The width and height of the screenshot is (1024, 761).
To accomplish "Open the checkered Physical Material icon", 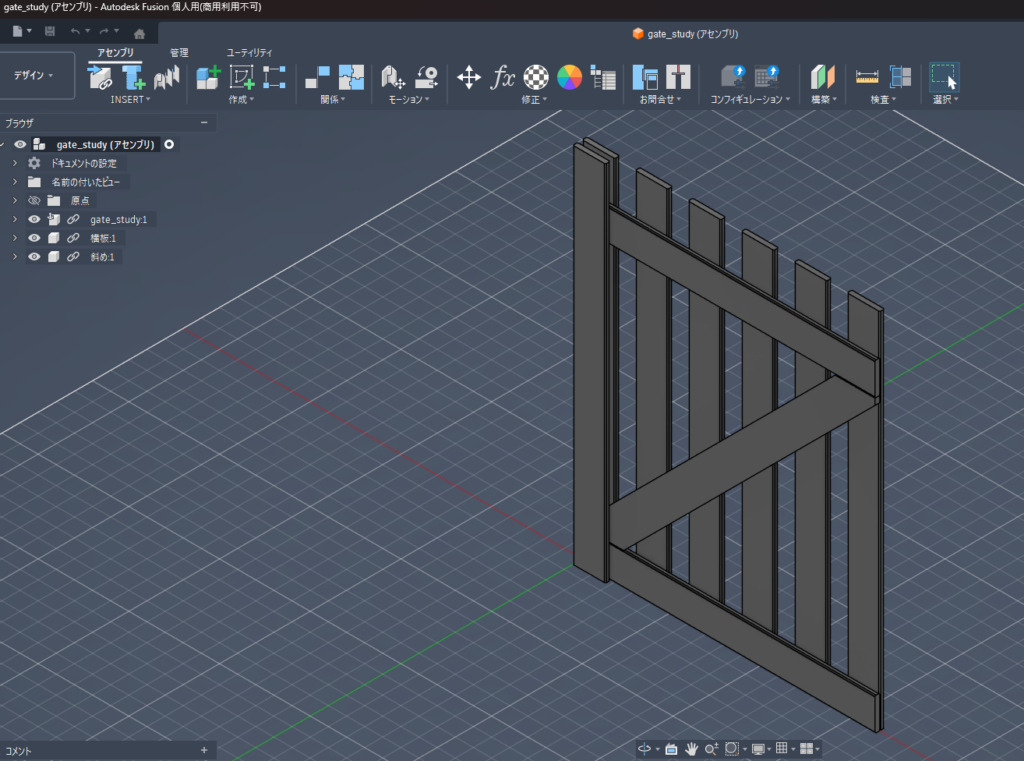I will click(x=537, y=78).
